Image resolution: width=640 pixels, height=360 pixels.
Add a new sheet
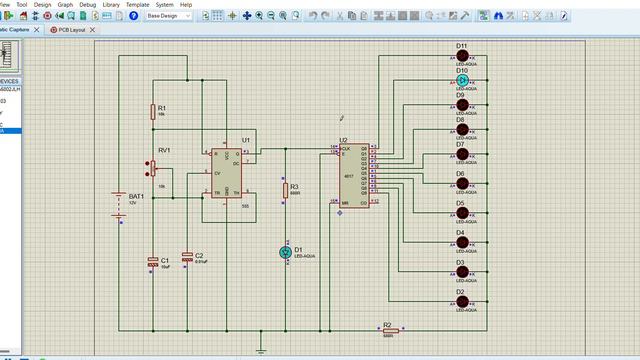tap(525, 16)
